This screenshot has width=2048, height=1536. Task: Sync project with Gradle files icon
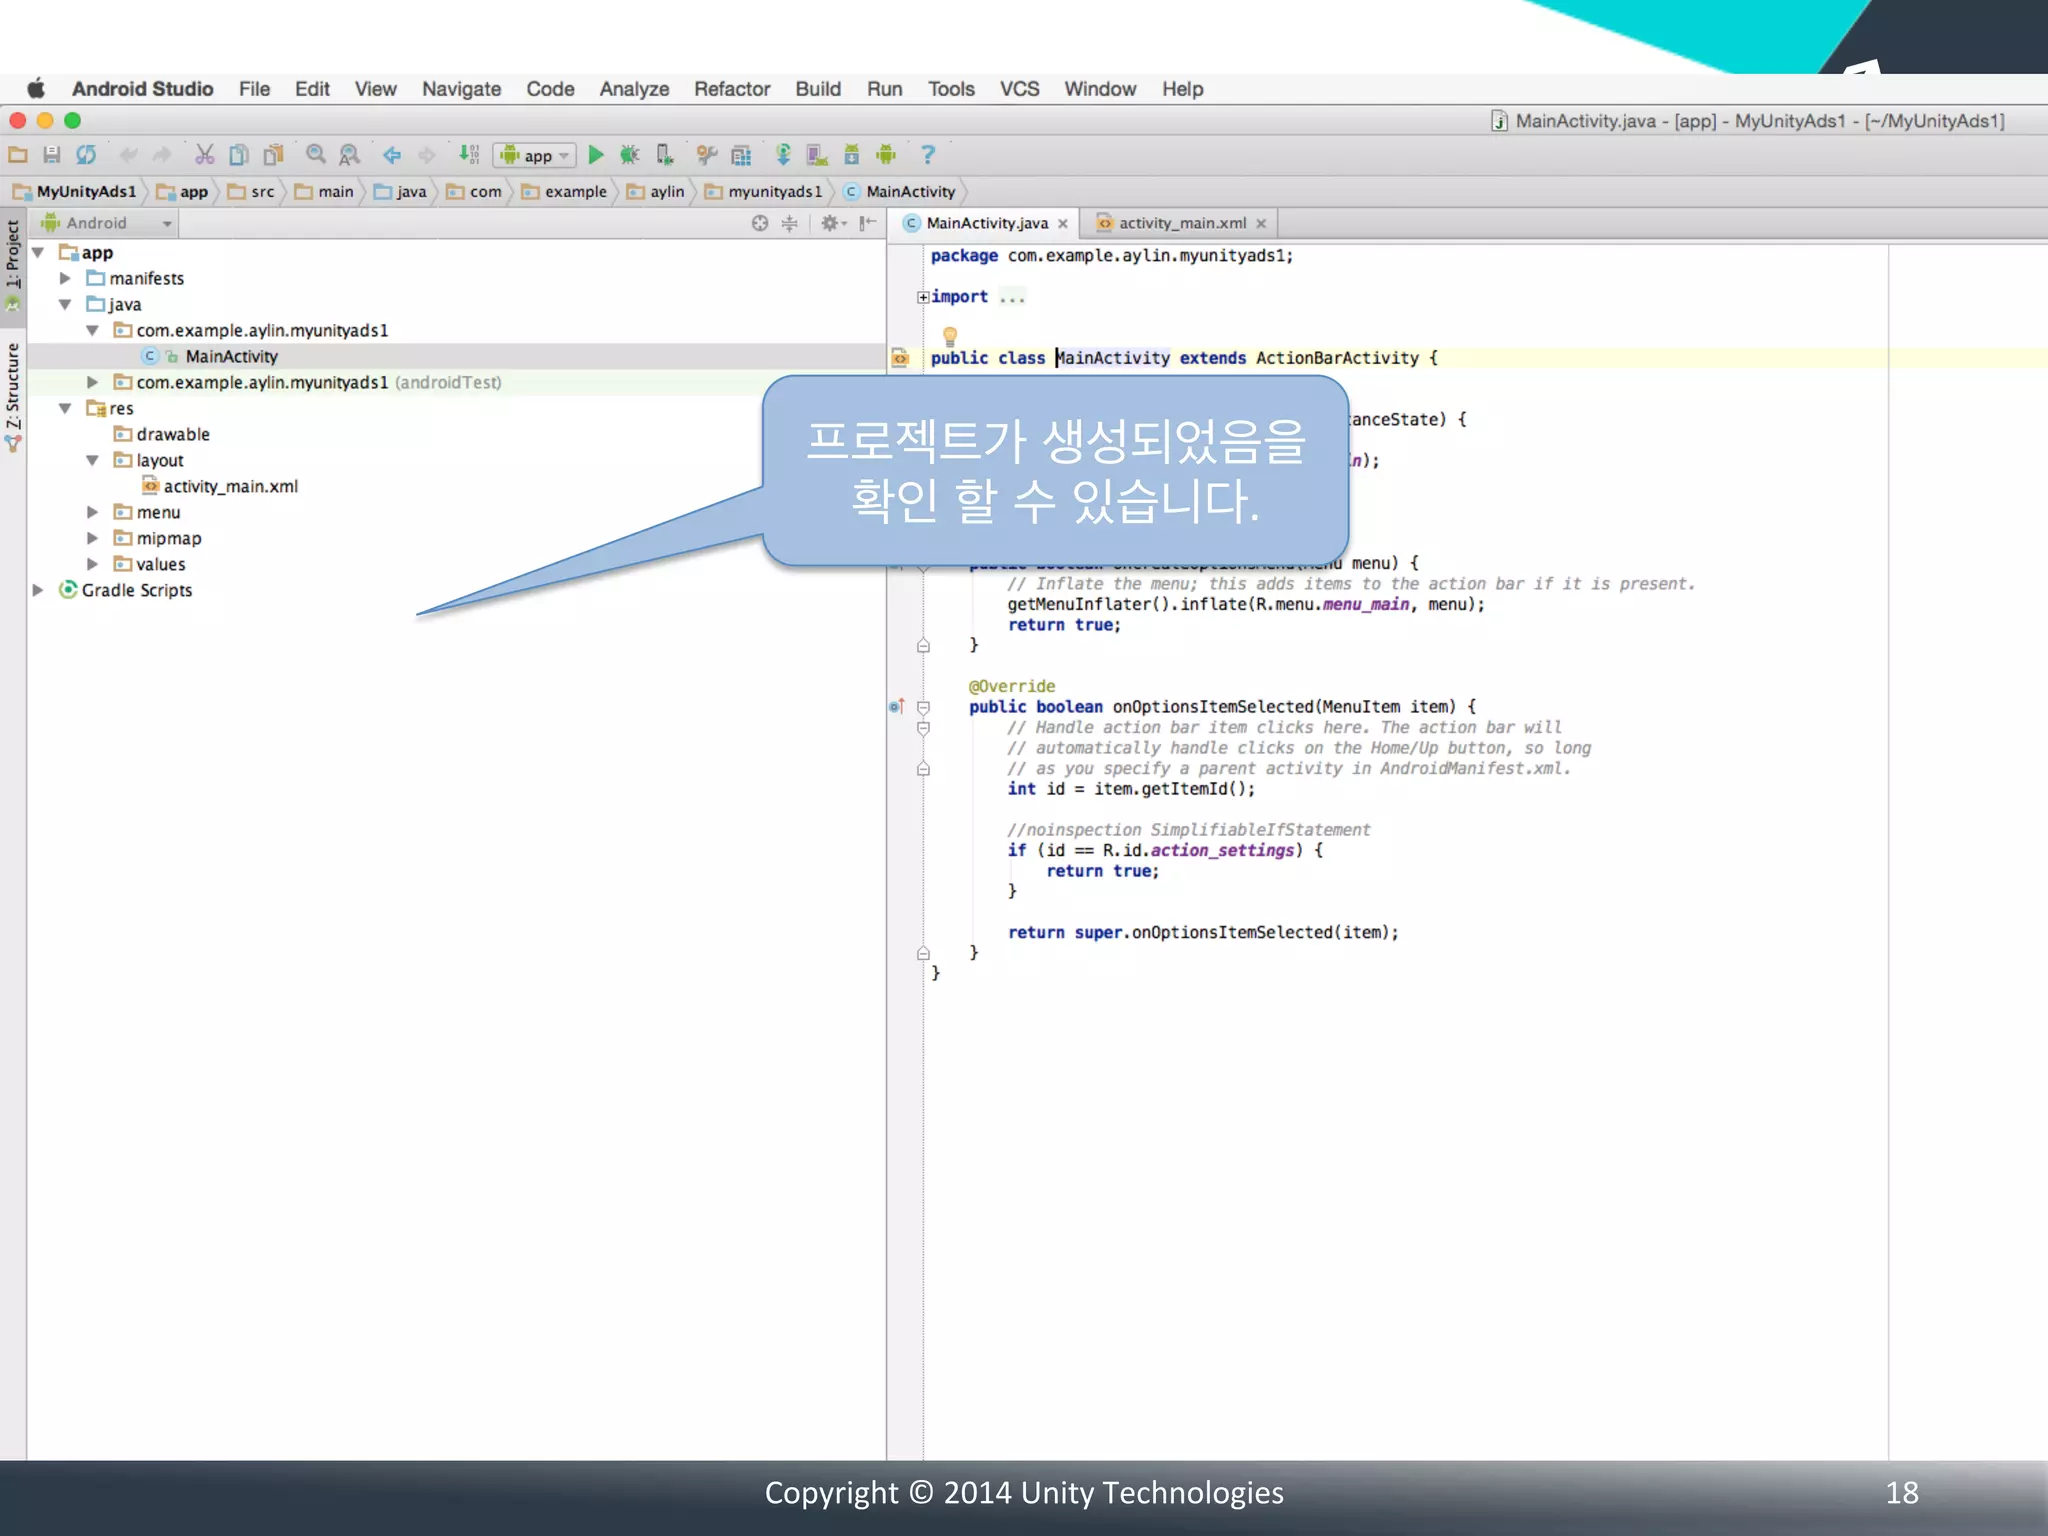[783, 155]
